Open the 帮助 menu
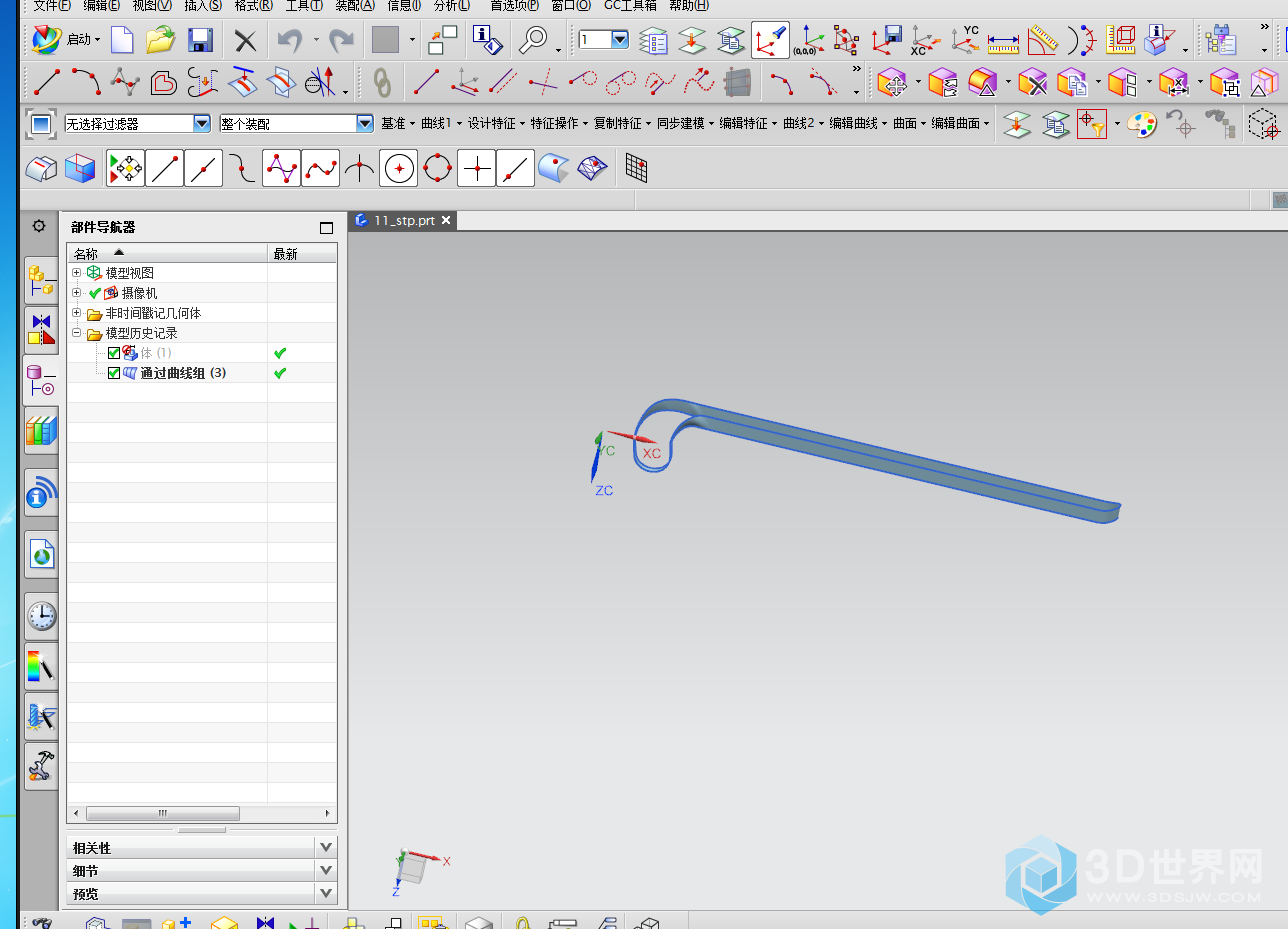The image size is (1288, 929). tap(689, 5)
